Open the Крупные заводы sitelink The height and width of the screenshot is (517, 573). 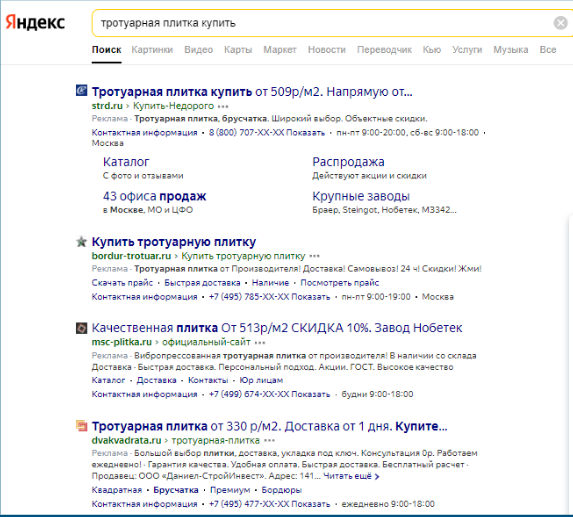click(361, 196)
